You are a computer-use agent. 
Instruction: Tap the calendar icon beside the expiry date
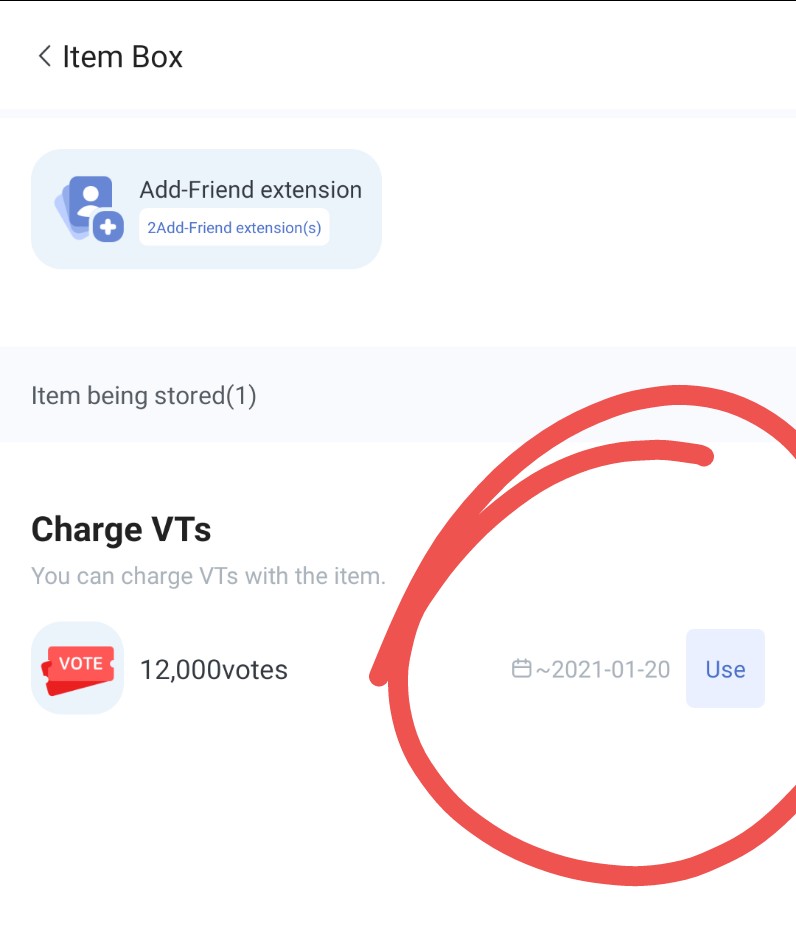(x=521, y=668)
